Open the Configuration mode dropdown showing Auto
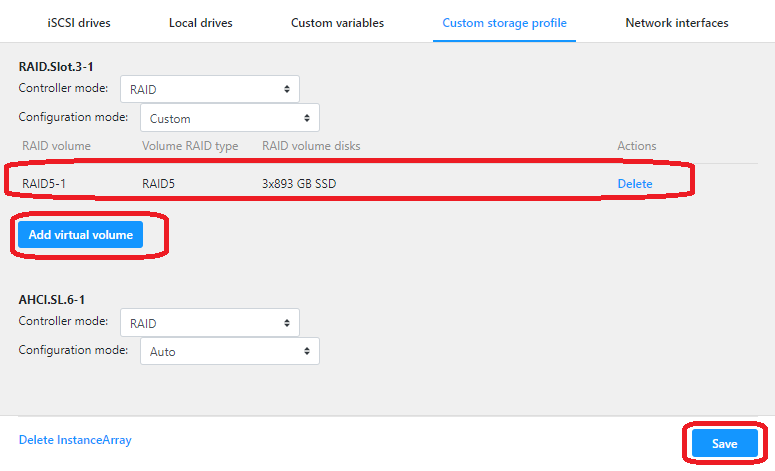Screen dimensions: 775x471 229,352
